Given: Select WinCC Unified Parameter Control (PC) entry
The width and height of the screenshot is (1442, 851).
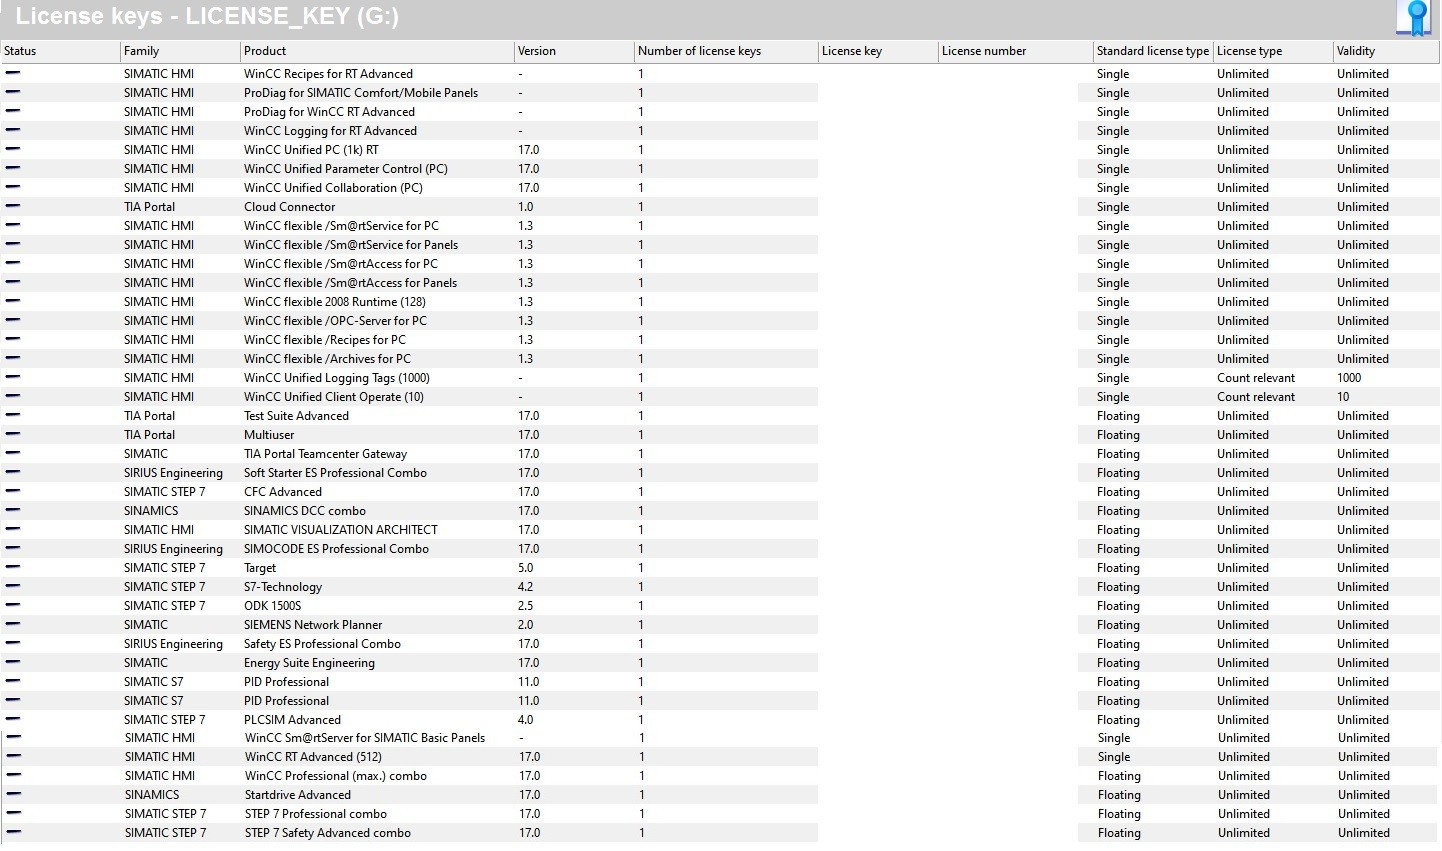Looking at the screenshot, I should 346,169.
